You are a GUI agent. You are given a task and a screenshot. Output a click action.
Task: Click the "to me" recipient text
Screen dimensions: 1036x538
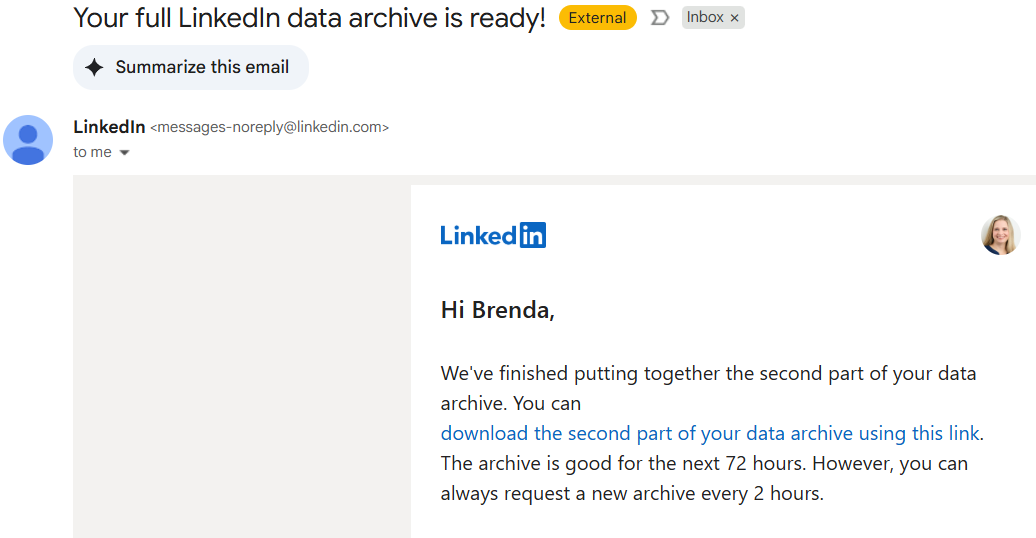(x=92, y=152)
